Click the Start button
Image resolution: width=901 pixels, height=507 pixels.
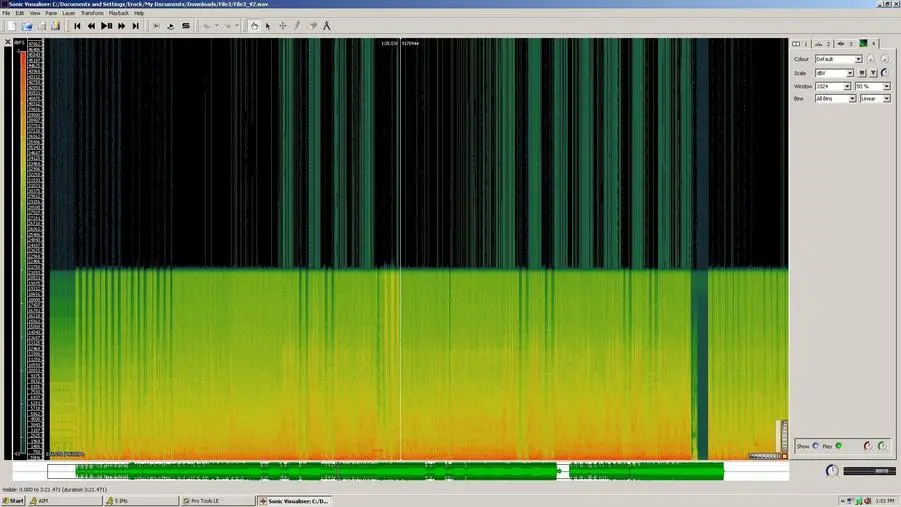pyautogui.click(x=13, y=501)
